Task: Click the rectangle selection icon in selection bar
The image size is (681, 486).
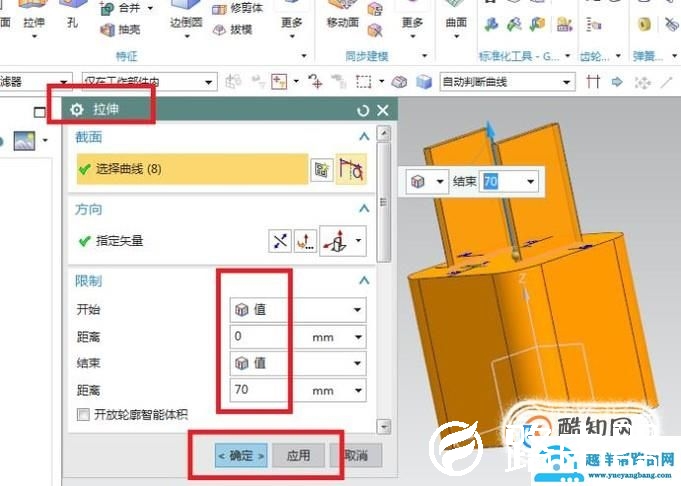Action: tap(364, 82)
